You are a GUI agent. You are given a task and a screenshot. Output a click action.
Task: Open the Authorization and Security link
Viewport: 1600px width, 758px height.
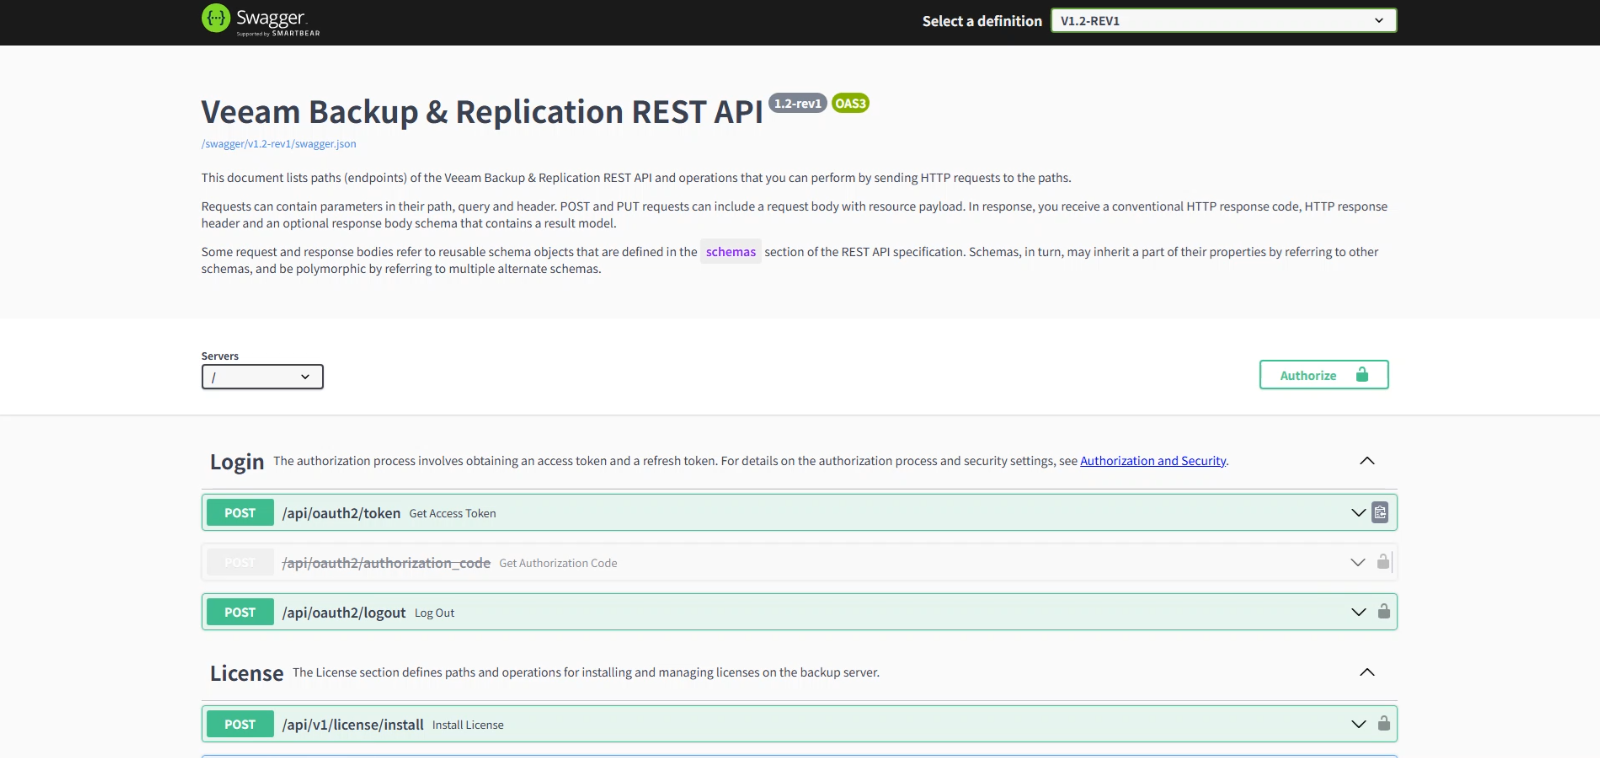(x=1153, y=461)
